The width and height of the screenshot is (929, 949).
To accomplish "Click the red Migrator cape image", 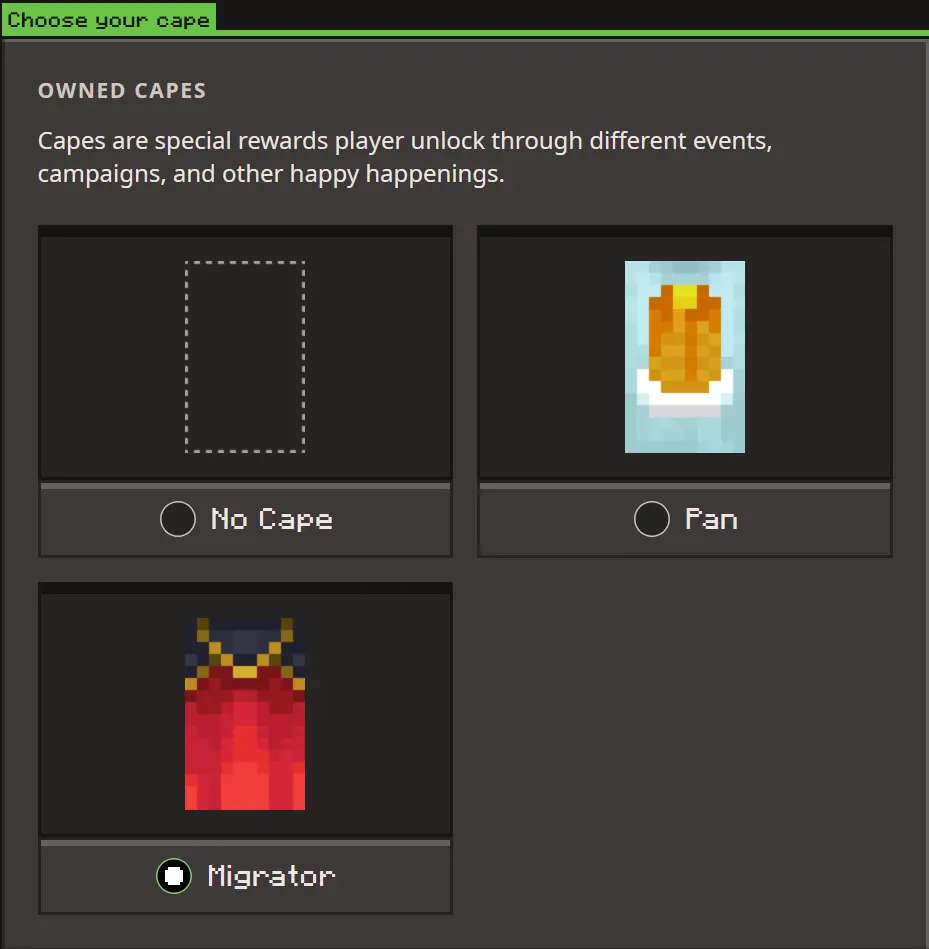I will (245, 714).
